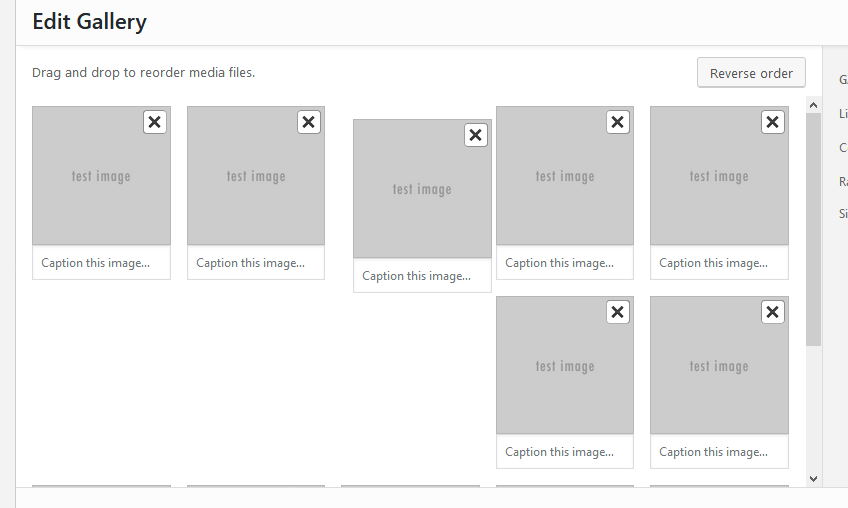Click the X on the dragged offset image
This screenshot has height=508, width=848.
[x=476, y=135]
